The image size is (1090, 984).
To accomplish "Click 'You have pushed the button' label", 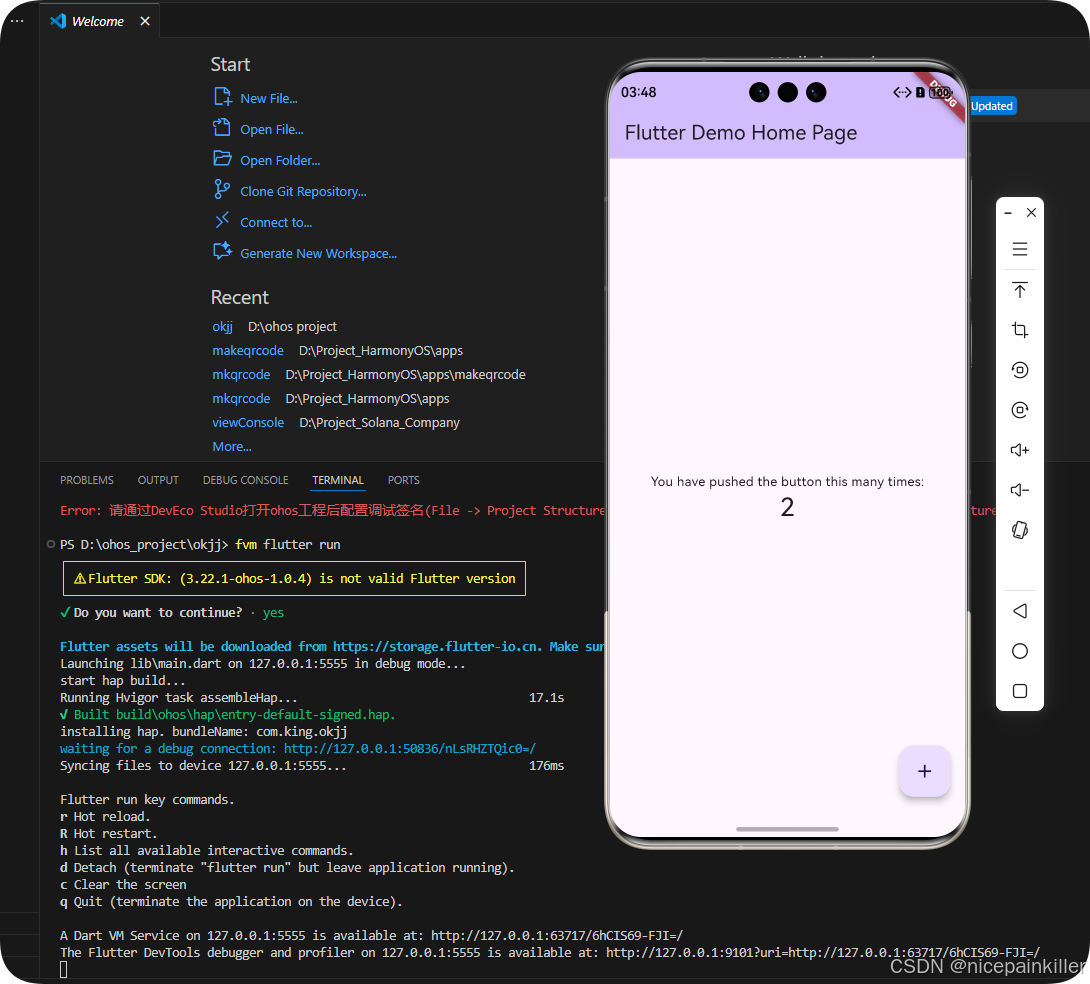I will [787, 482].
